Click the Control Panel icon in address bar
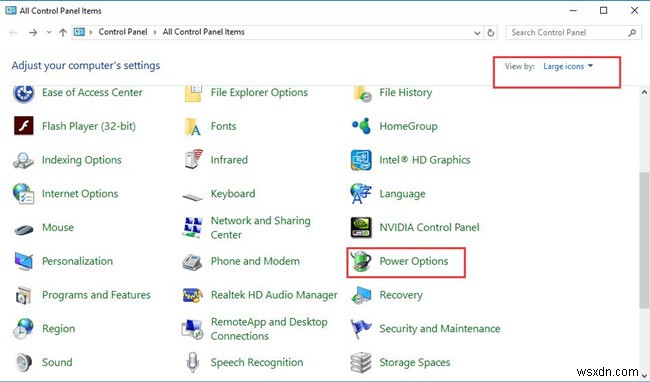This screenshot has width=650, height=382. pos(80,32)
